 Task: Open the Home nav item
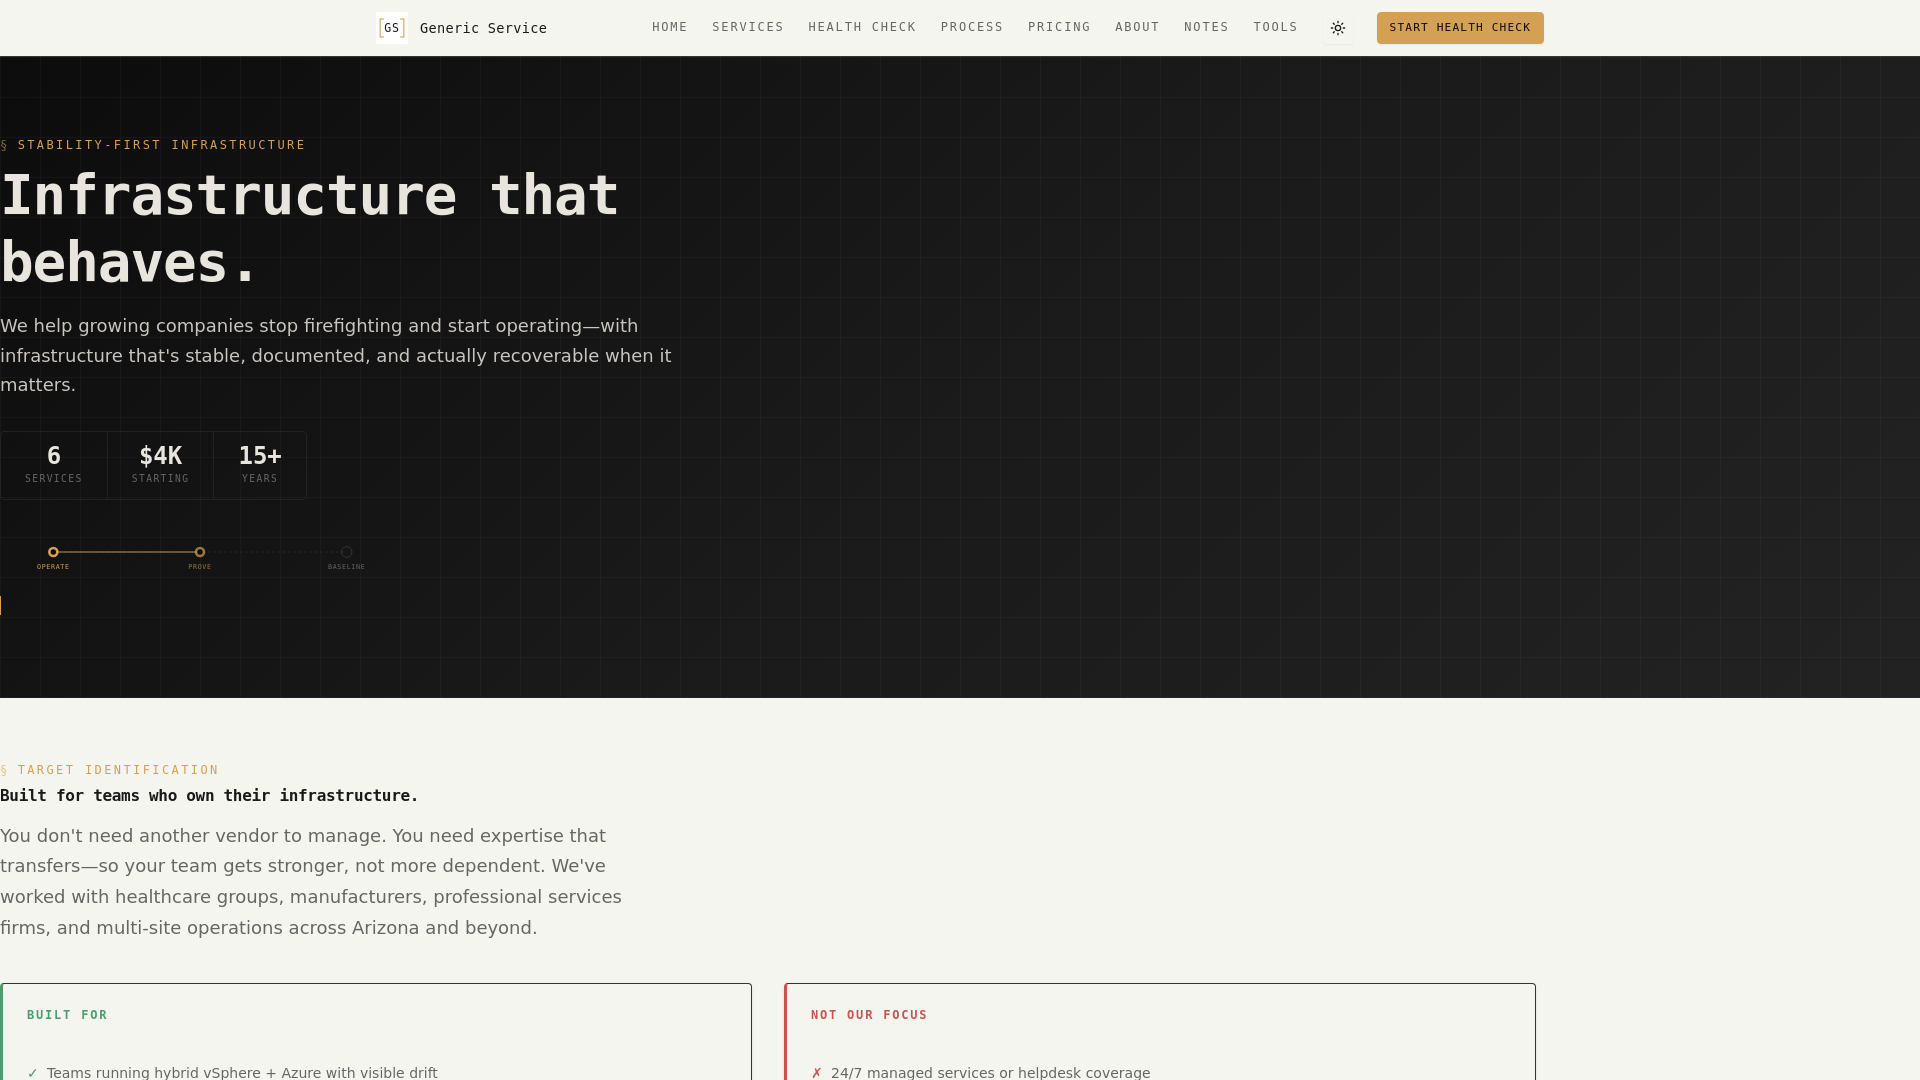coord(670,27)
